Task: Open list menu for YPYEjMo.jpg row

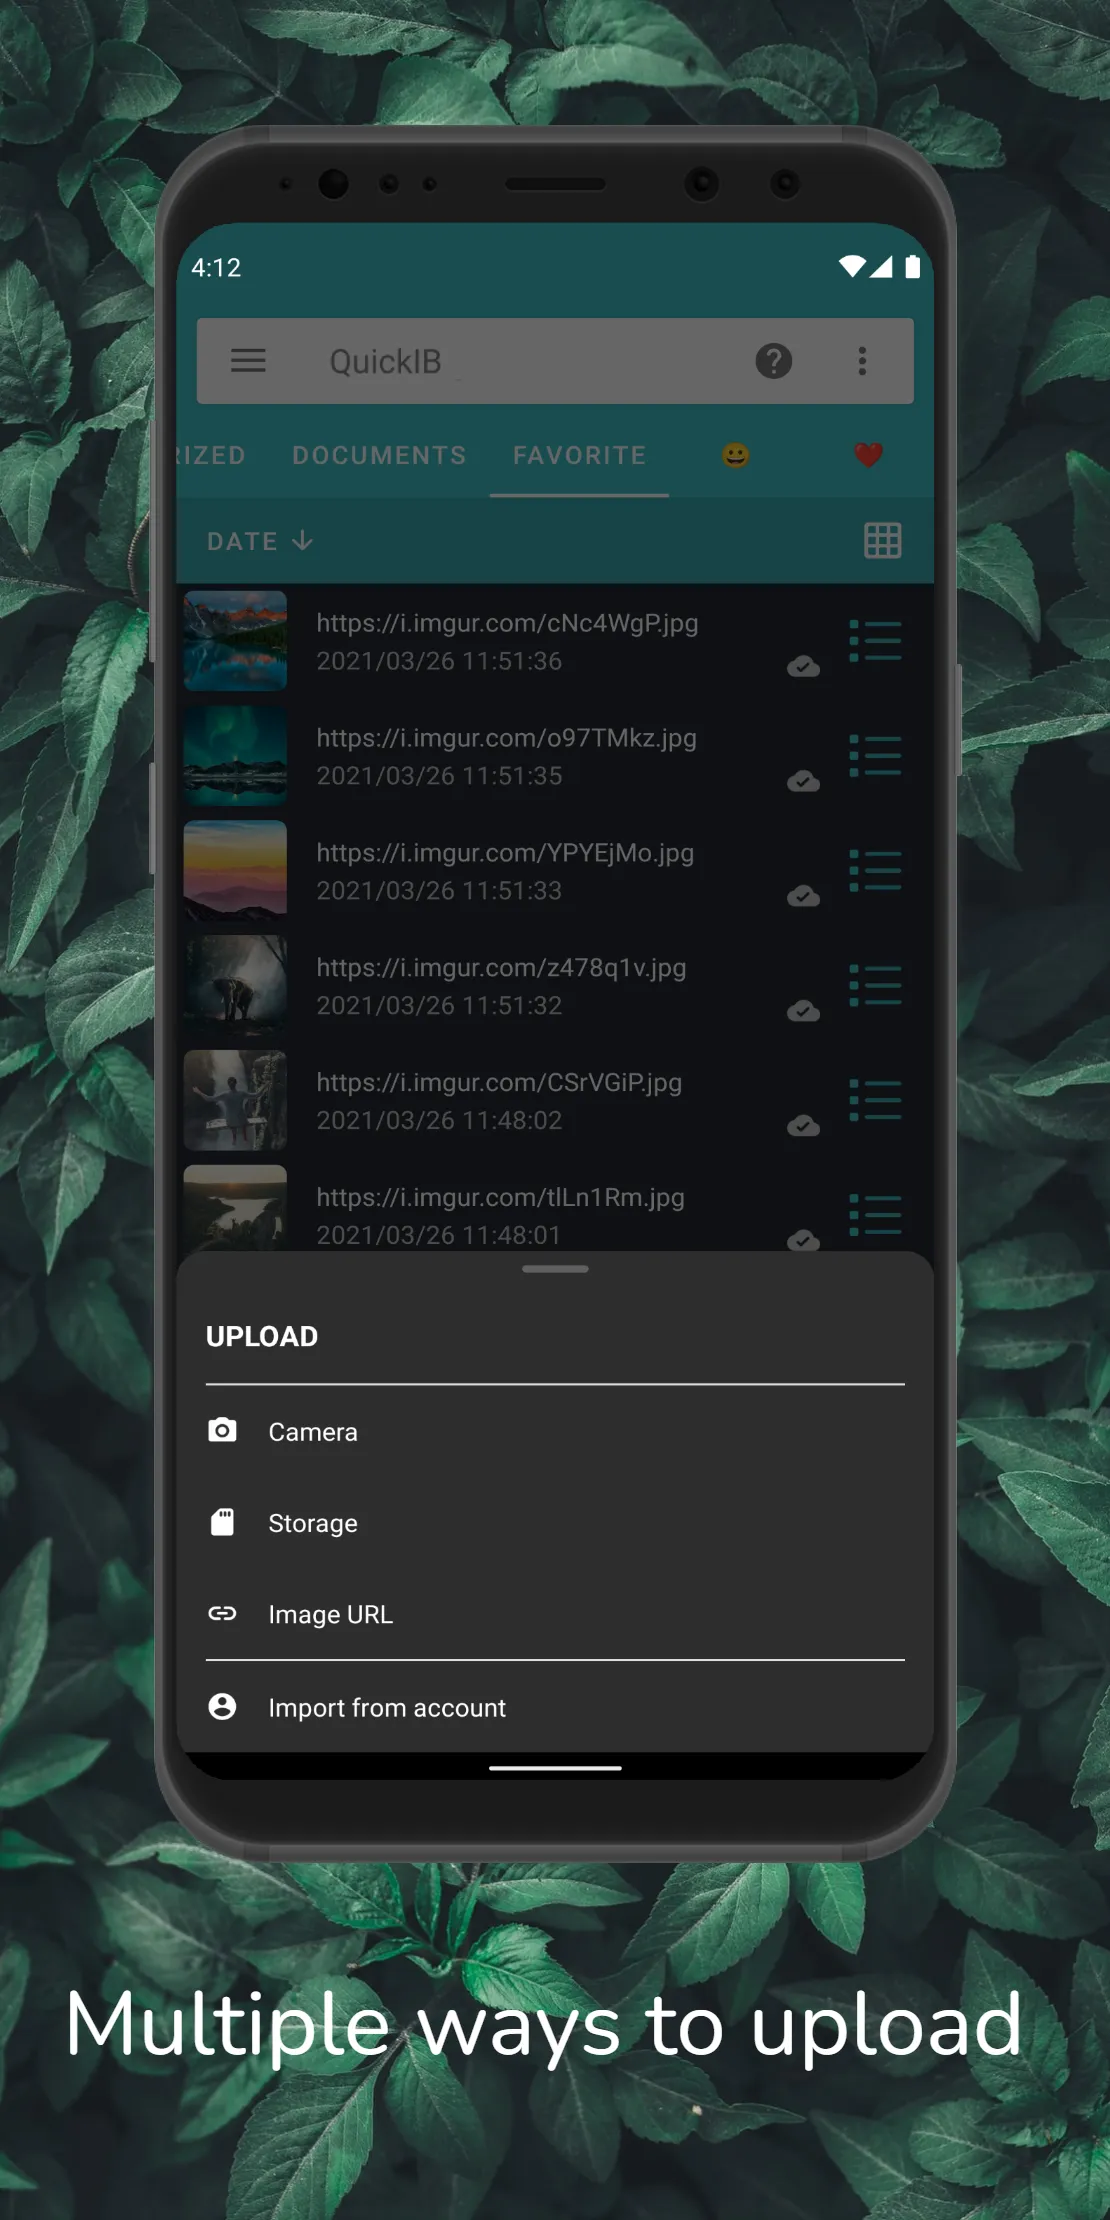Action: tap(875, 871)
